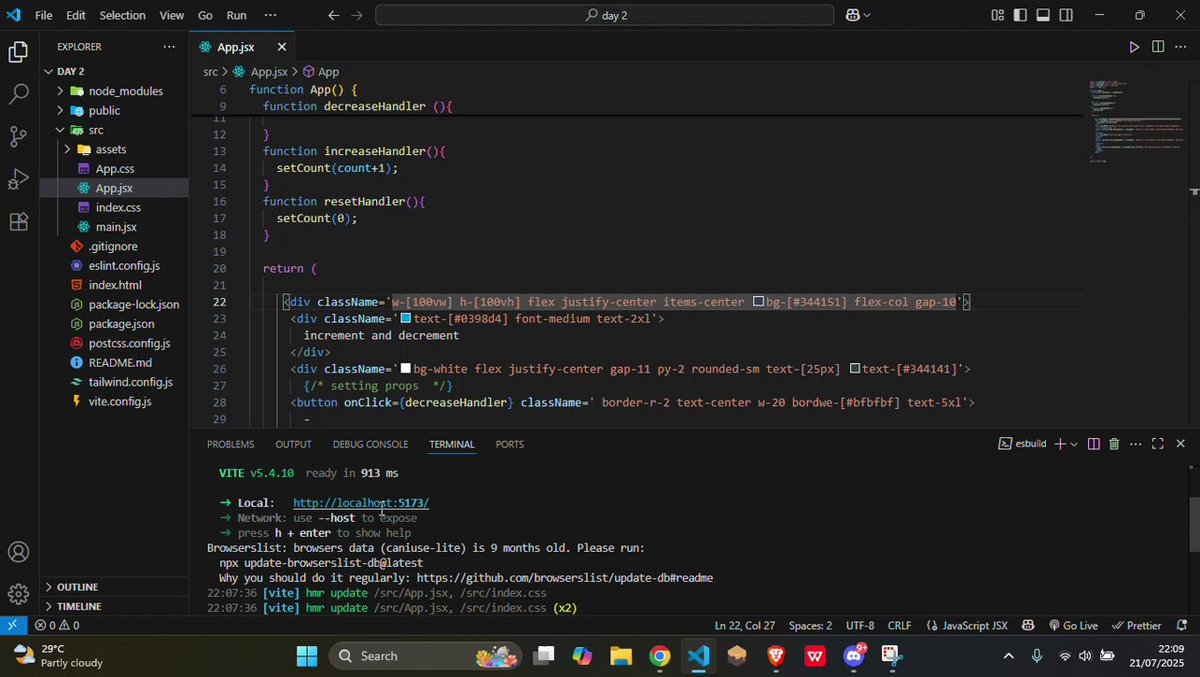Toggle Primary Side Bar visibility
This screenshot has width=1200, height=677.
1021,15
